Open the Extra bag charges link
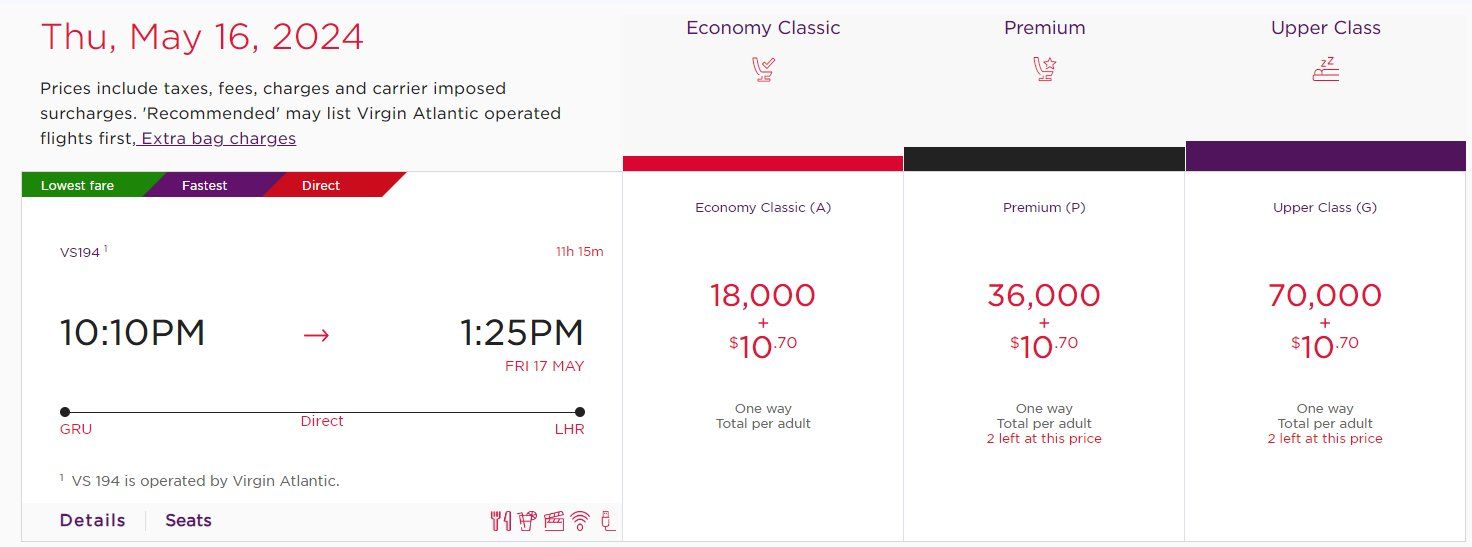Viewport: 1472px width, 547px height. click(217, 138)
